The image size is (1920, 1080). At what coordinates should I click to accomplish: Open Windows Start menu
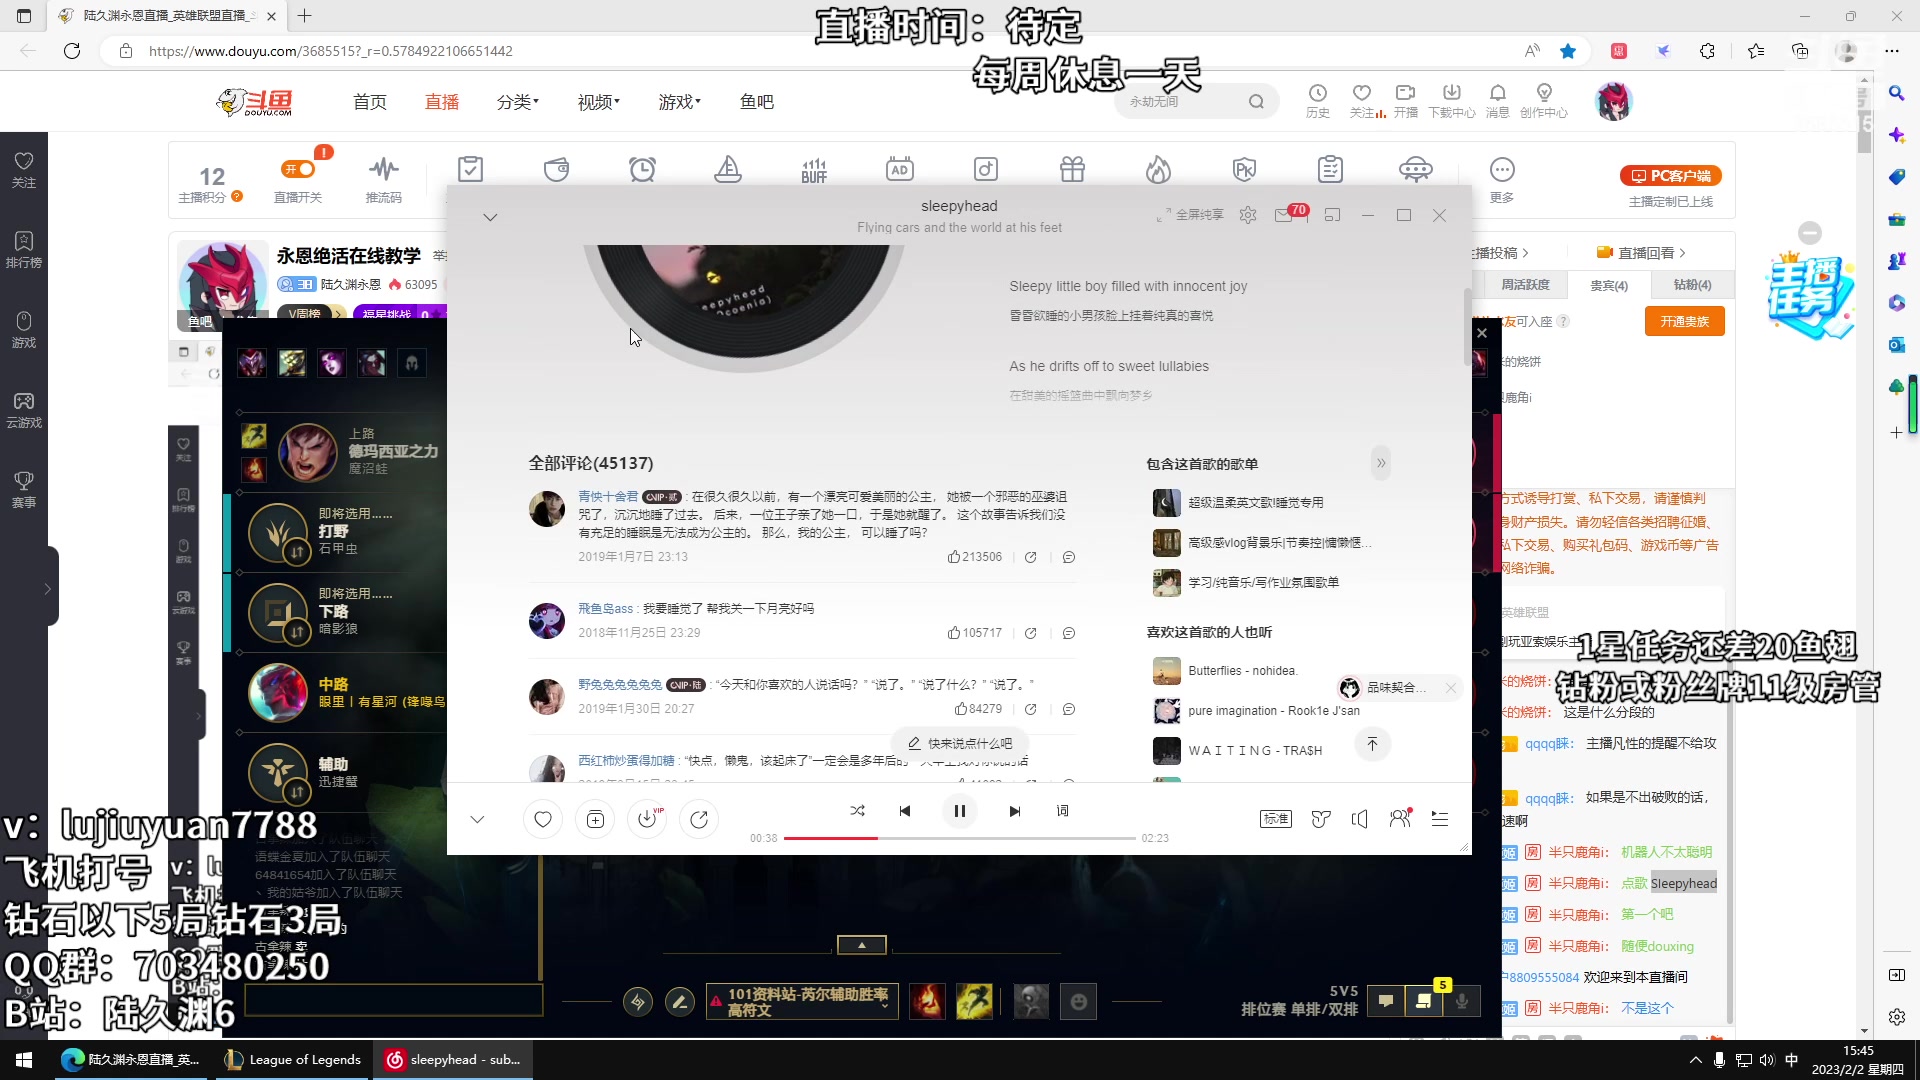tap(24, 1060)
